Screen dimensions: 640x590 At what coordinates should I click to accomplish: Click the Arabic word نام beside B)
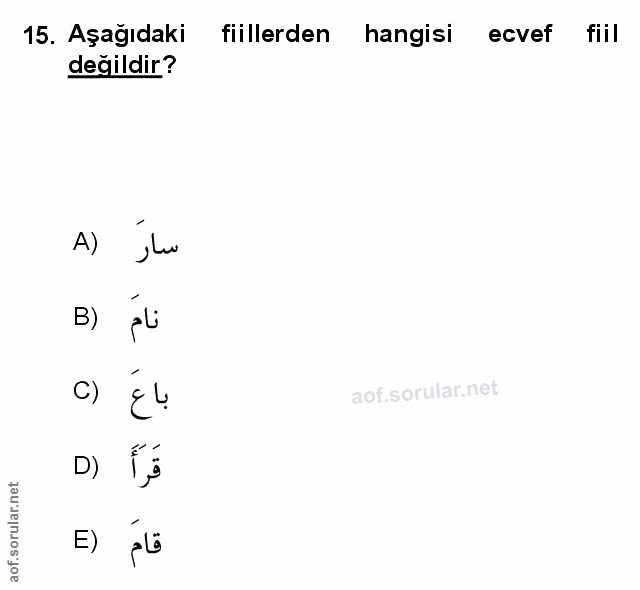point(145,319)
